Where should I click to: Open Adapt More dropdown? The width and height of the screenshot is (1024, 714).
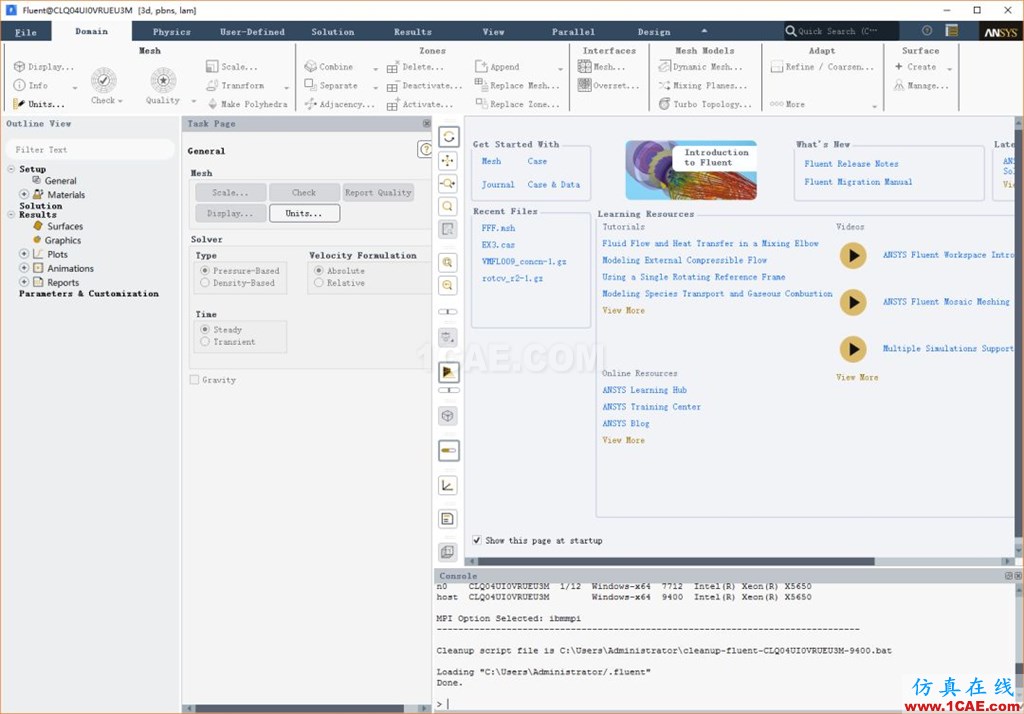coord(874,105)
